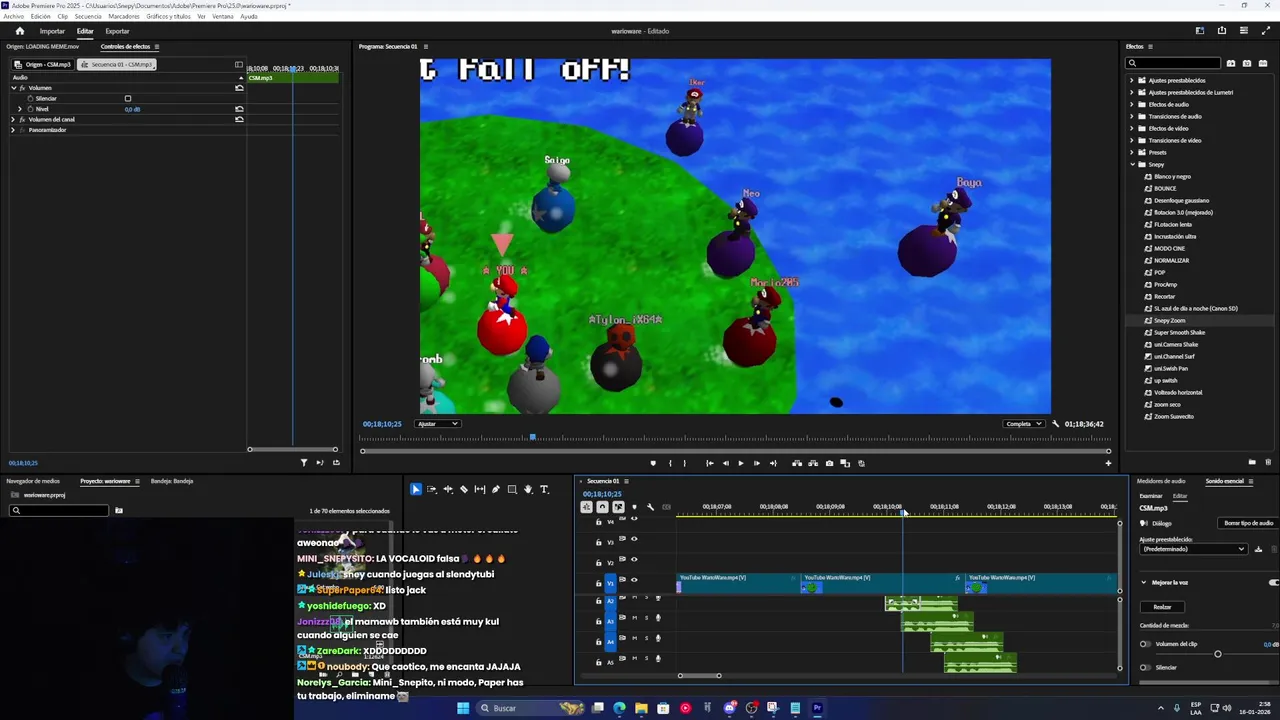
Task: Open the Predeterminado preset dropdown
Action: coord(1194,549)
